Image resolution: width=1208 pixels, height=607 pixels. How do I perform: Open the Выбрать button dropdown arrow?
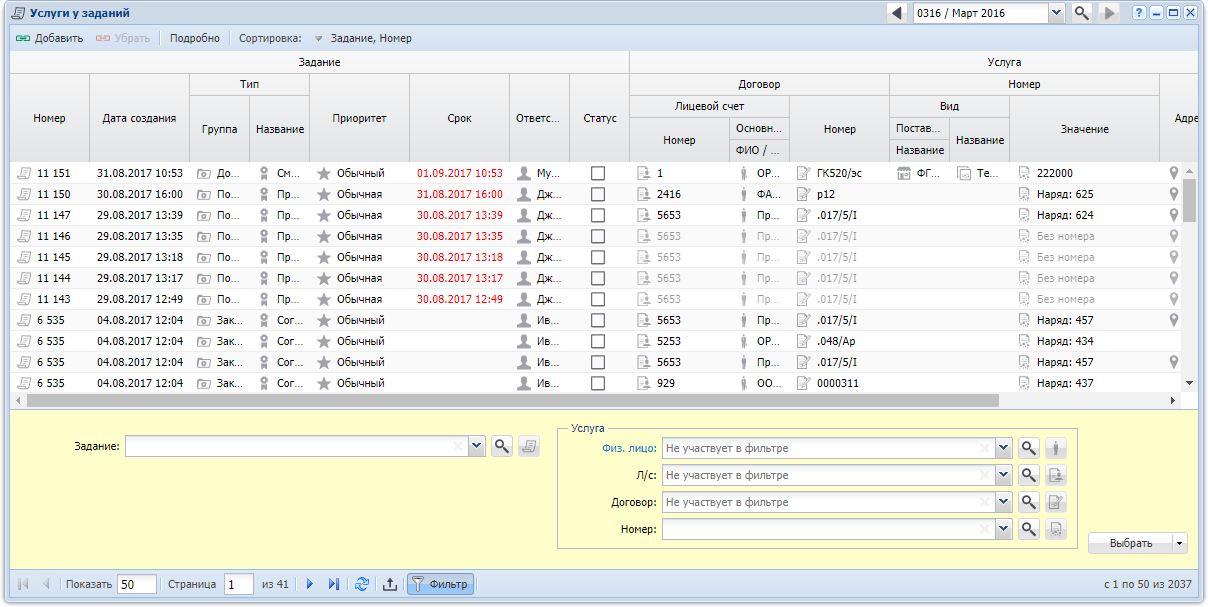pos(1180,543)
